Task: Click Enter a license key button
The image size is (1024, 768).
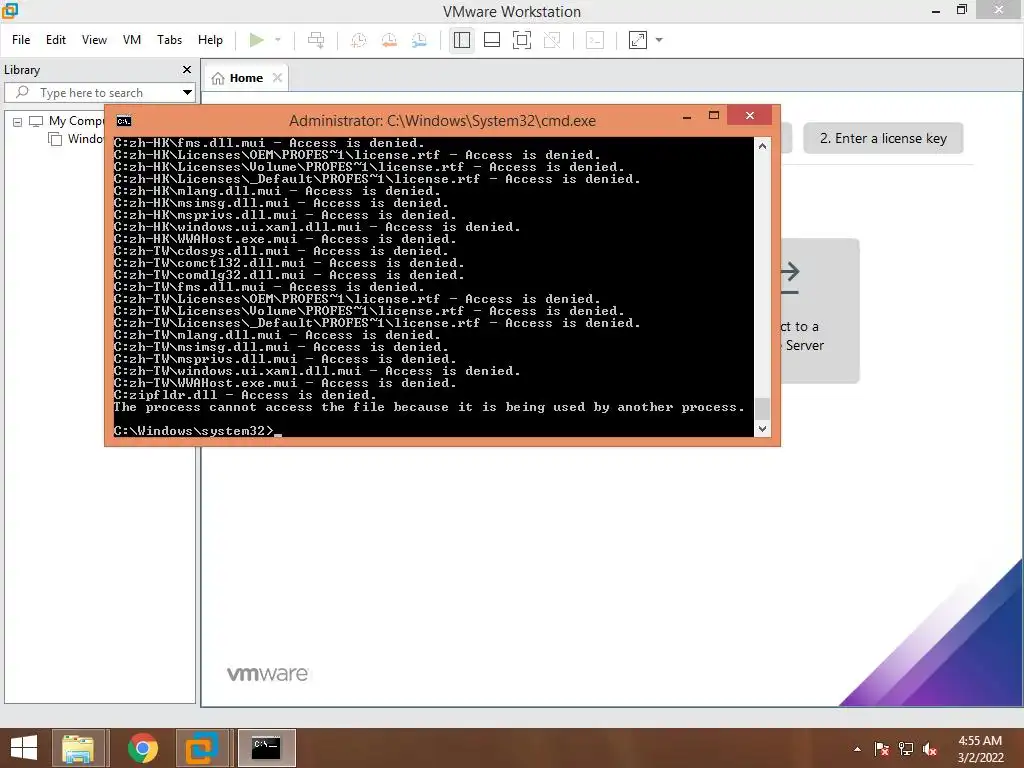Action: pos(883,138)
